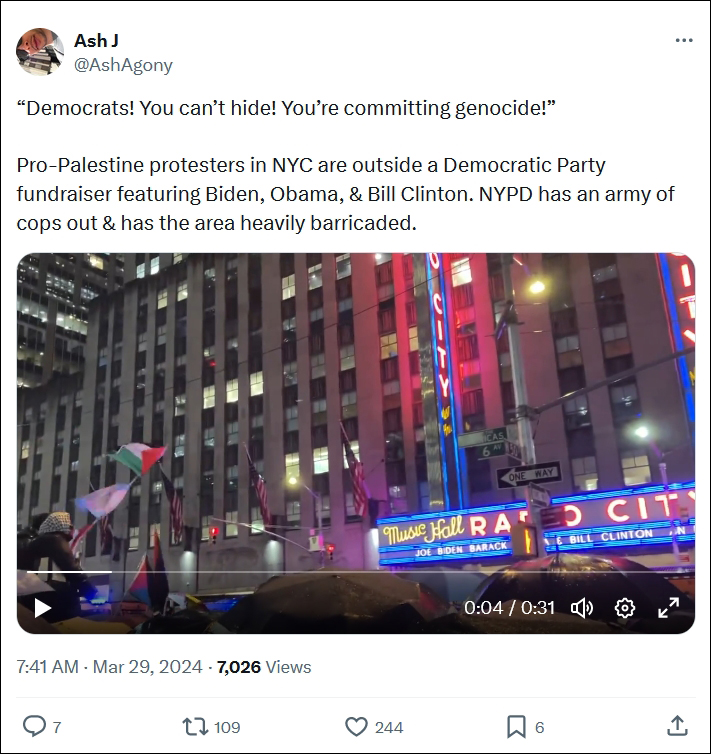This screenshot has width=711, height=754.
Task: Open the @AshAgony handle link
Action: [123, 65]
